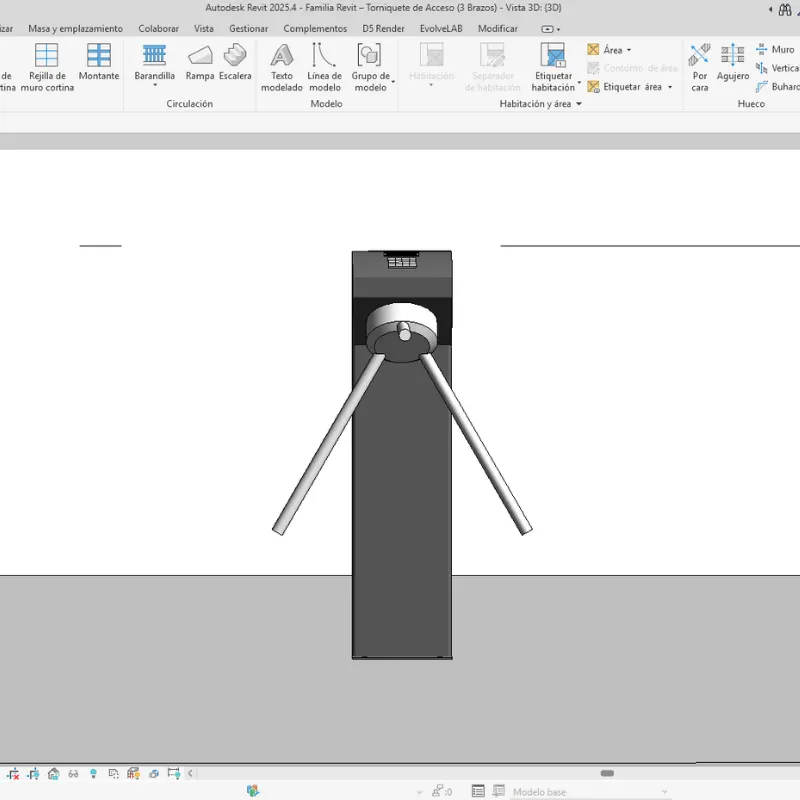Expand the Área dropdown
Image resolution: width=800 pixels, height=800 pixels.
pos(626,49)
